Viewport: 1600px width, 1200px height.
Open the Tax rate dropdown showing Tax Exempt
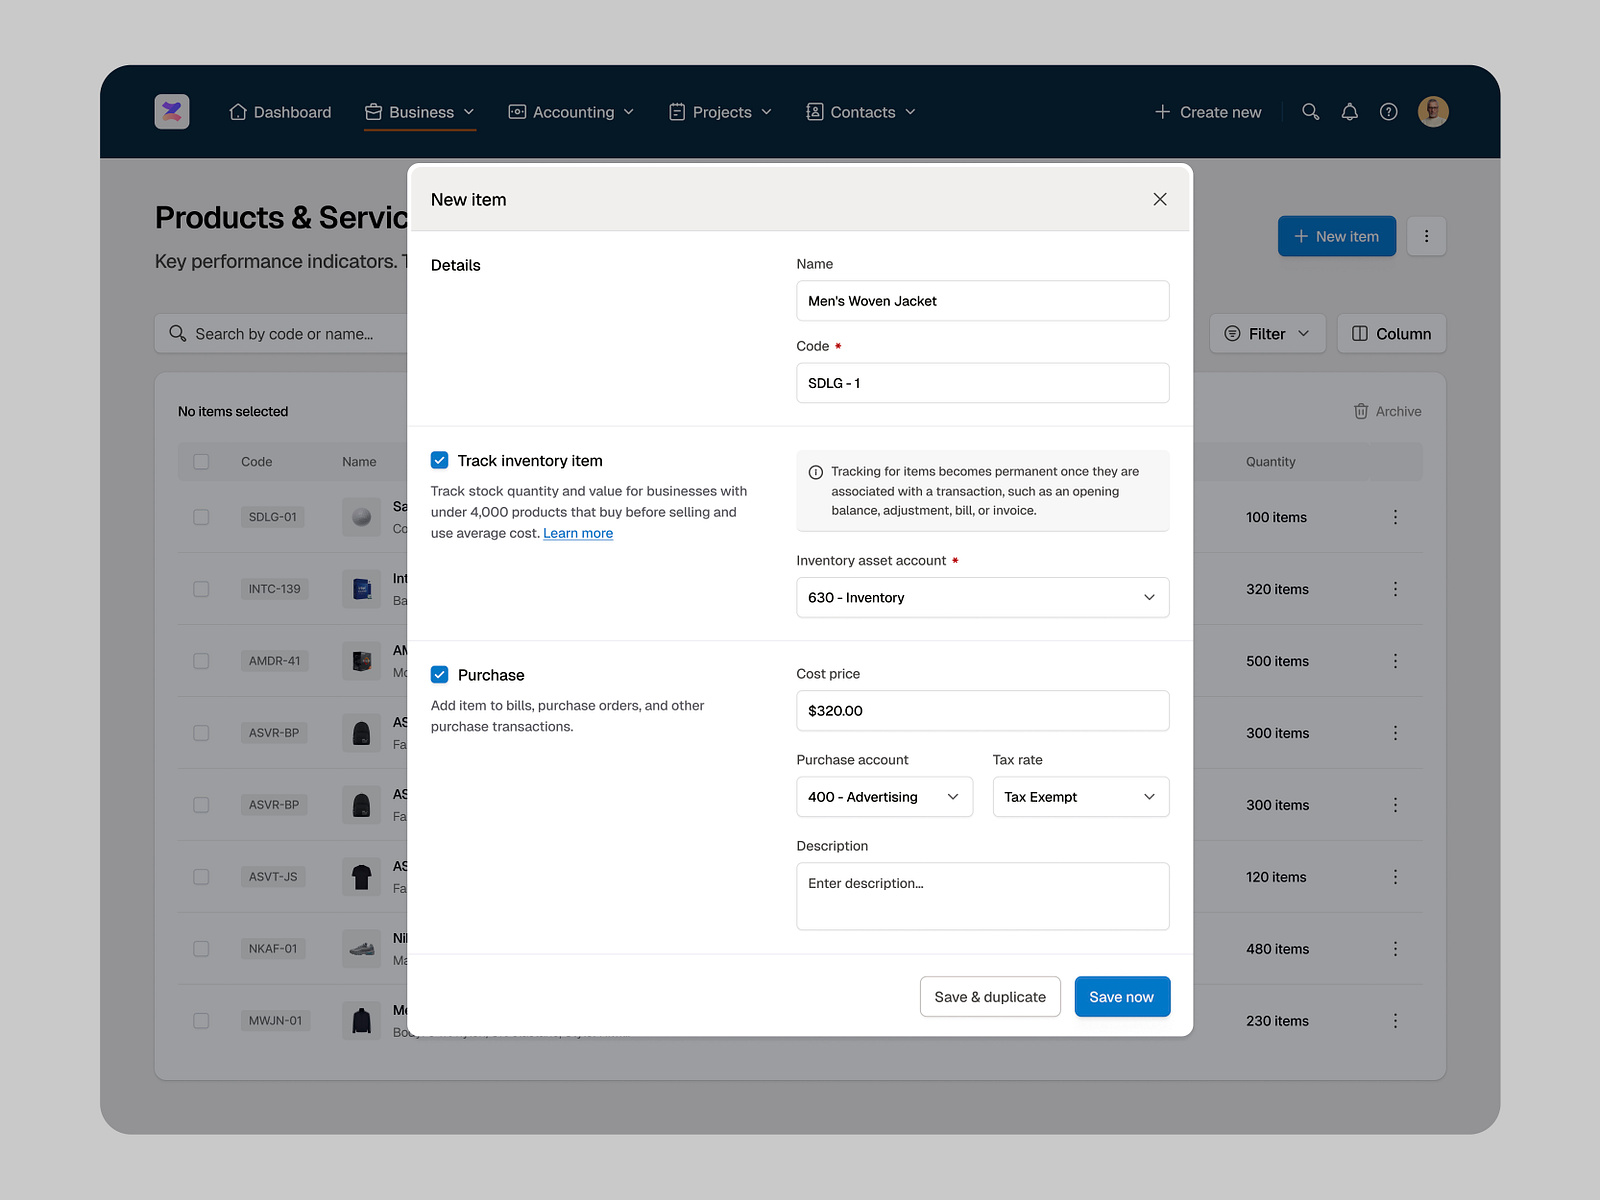tap(1080, 797)
